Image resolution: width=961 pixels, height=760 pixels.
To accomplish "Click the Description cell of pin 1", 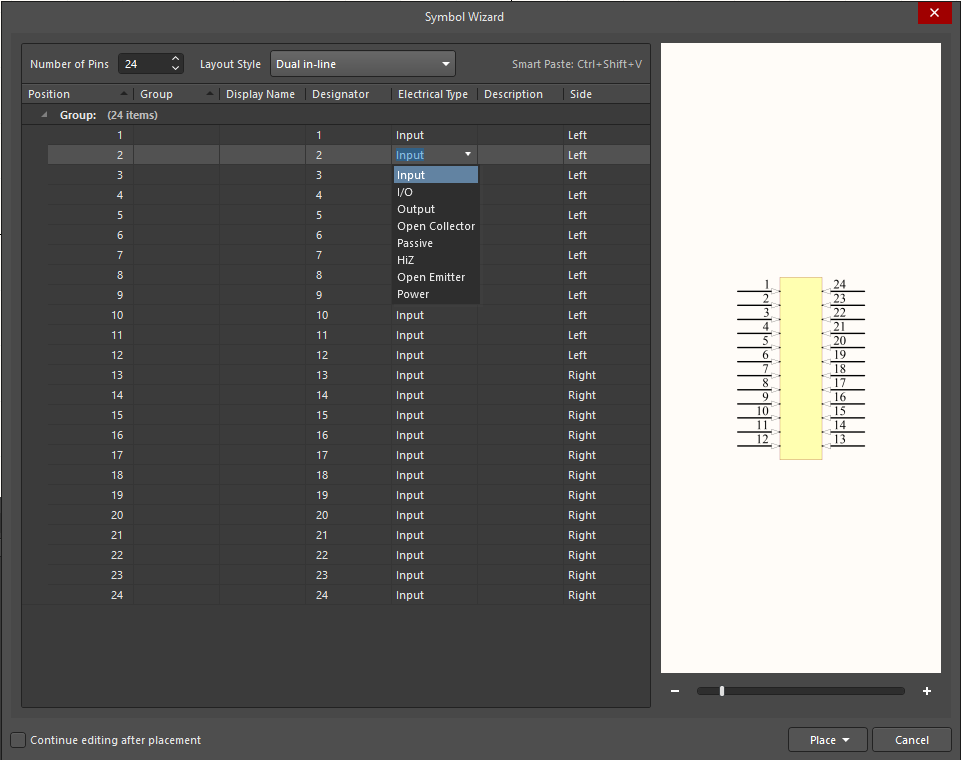I will point(520,135).
